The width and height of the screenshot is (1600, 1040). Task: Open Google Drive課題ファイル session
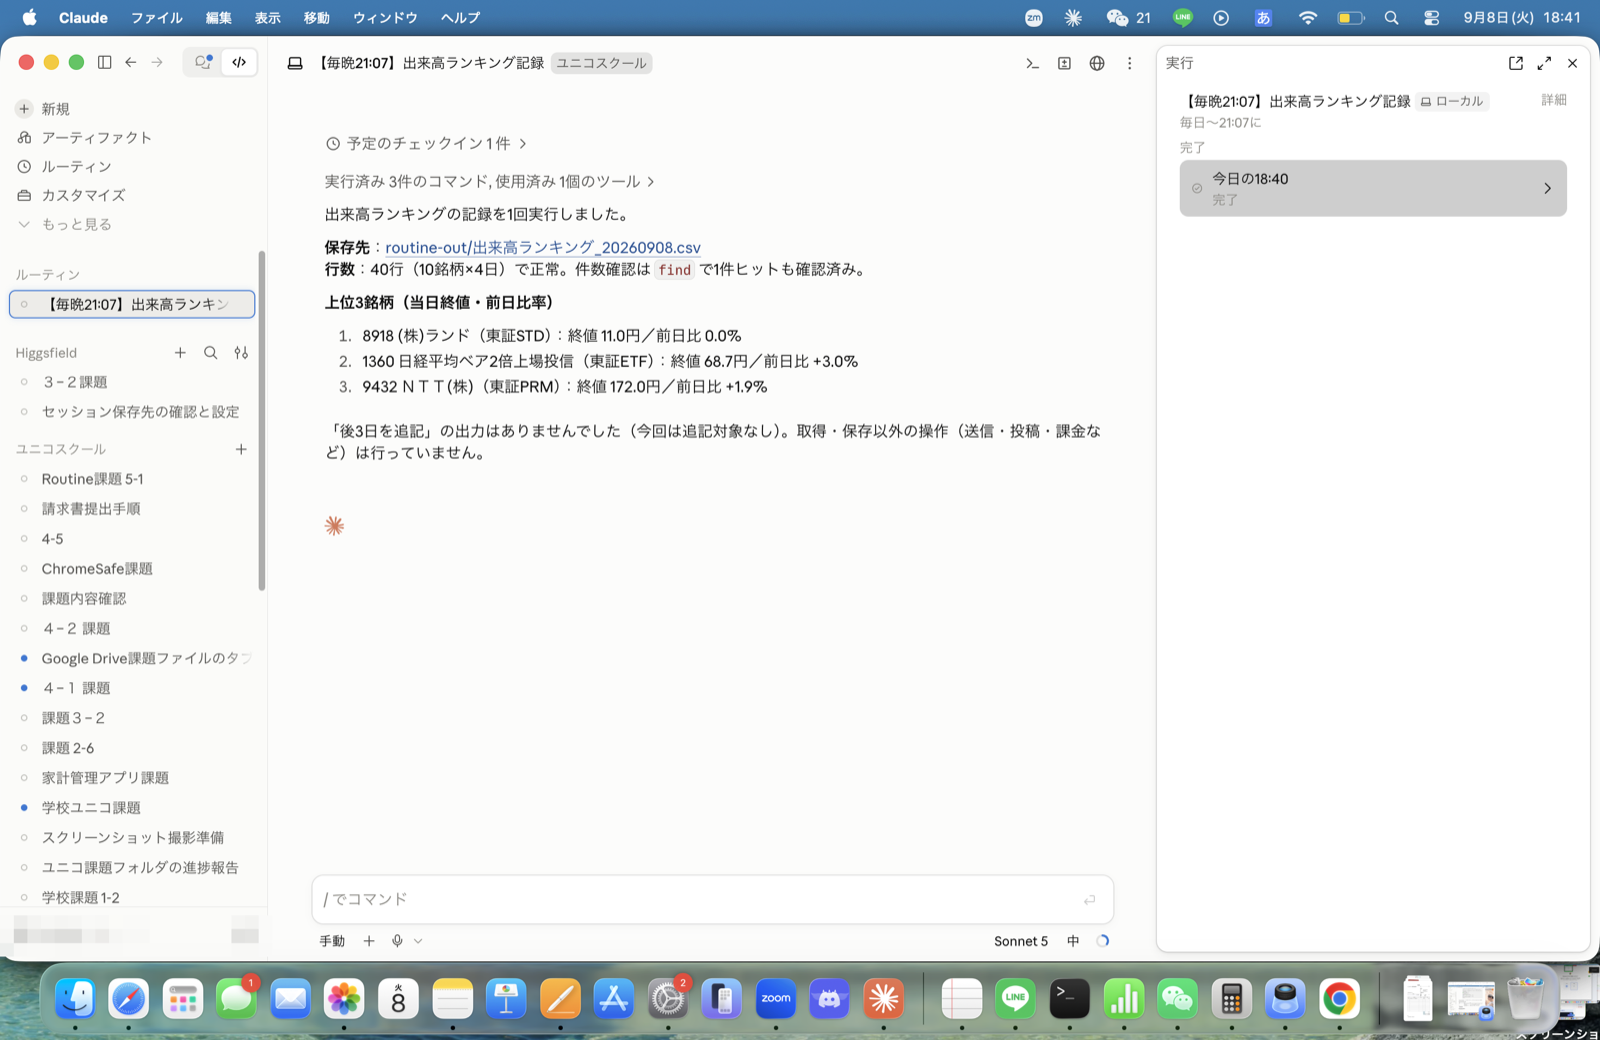[x=145, y=658]
